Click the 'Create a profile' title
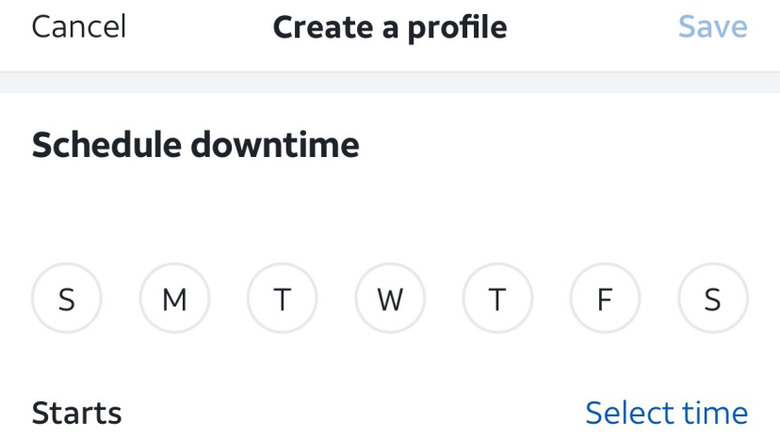This screenshot has height=438, width=780. click(x=390, y=27)
